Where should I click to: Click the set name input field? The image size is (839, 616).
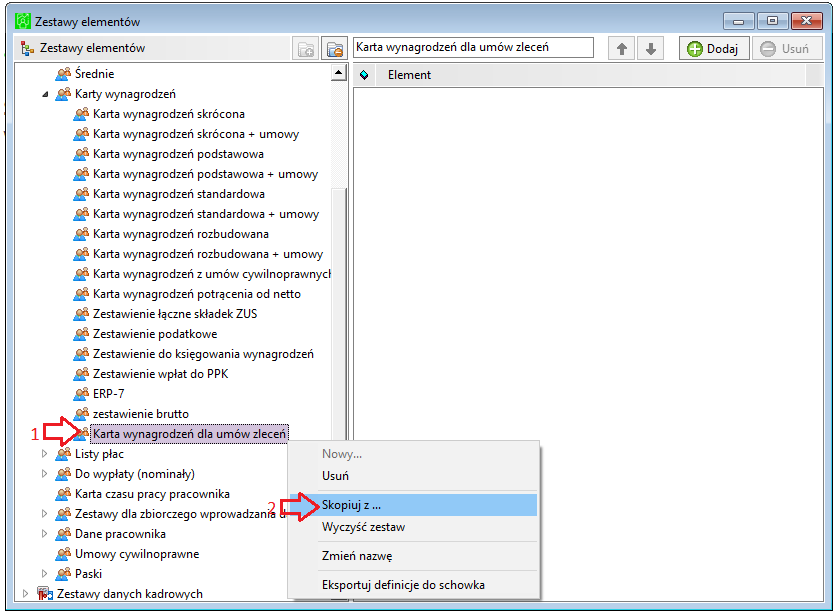point(474,47)
